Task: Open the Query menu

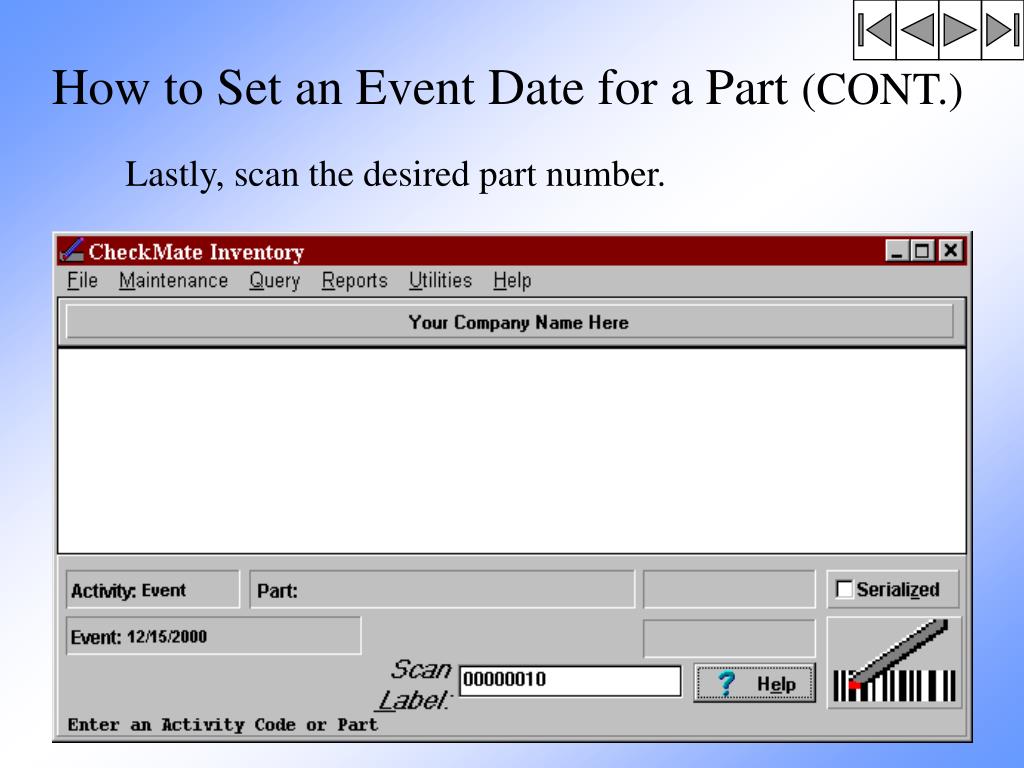Action: [274, 281]
